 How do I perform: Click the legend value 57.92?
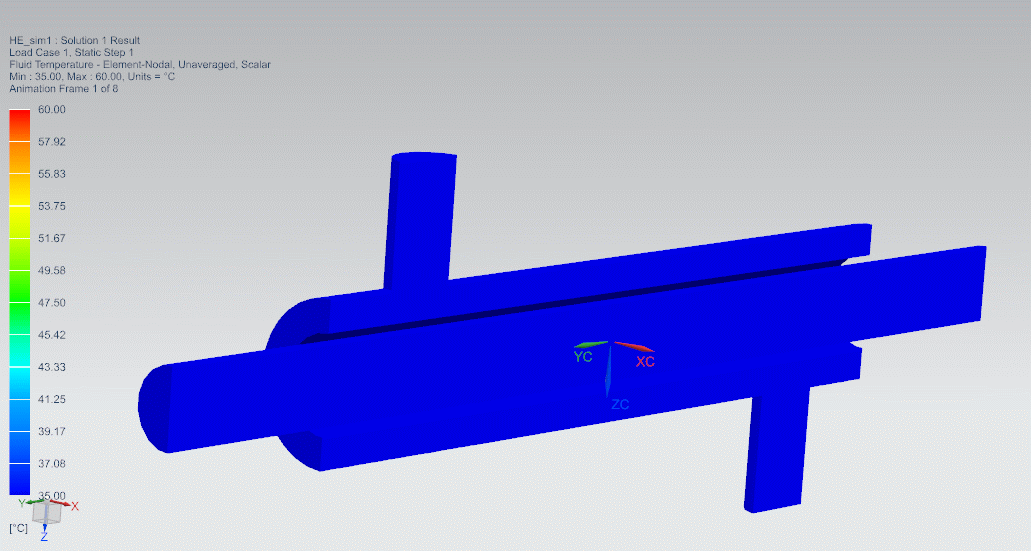pyautogui.click(x=51, y=141)
